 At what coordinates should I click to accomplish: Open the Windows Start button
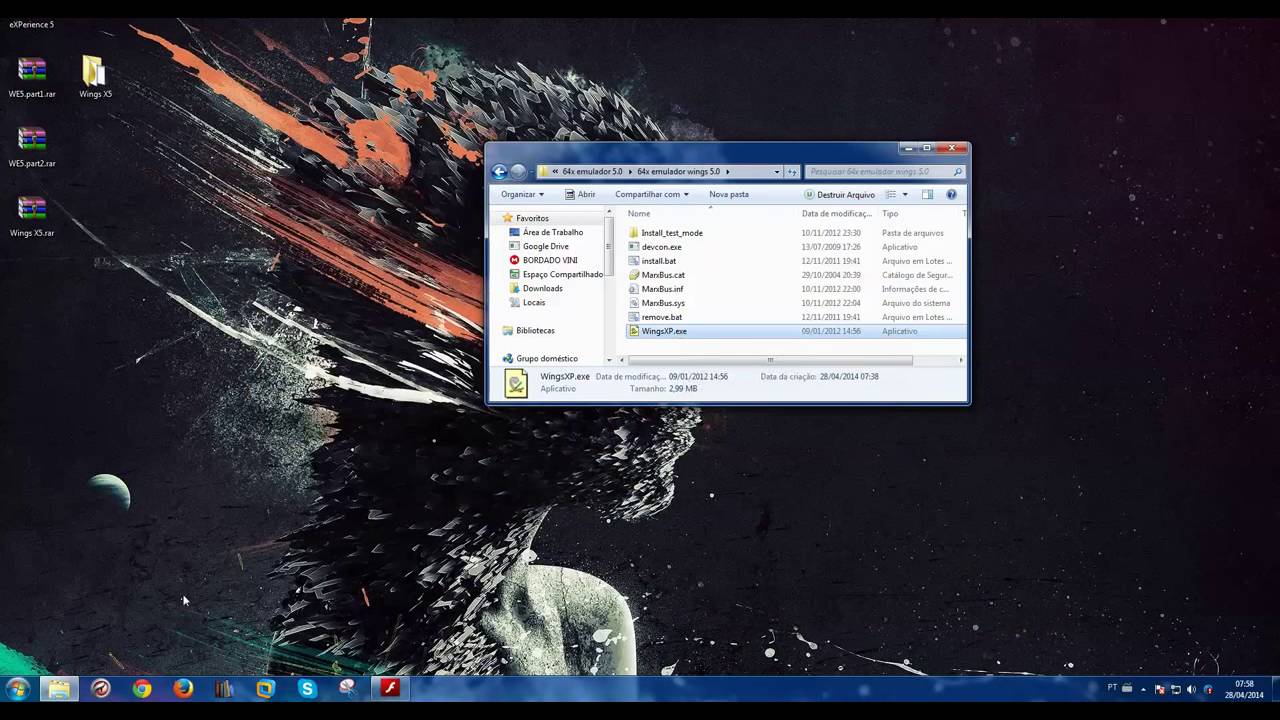(17, 689)
